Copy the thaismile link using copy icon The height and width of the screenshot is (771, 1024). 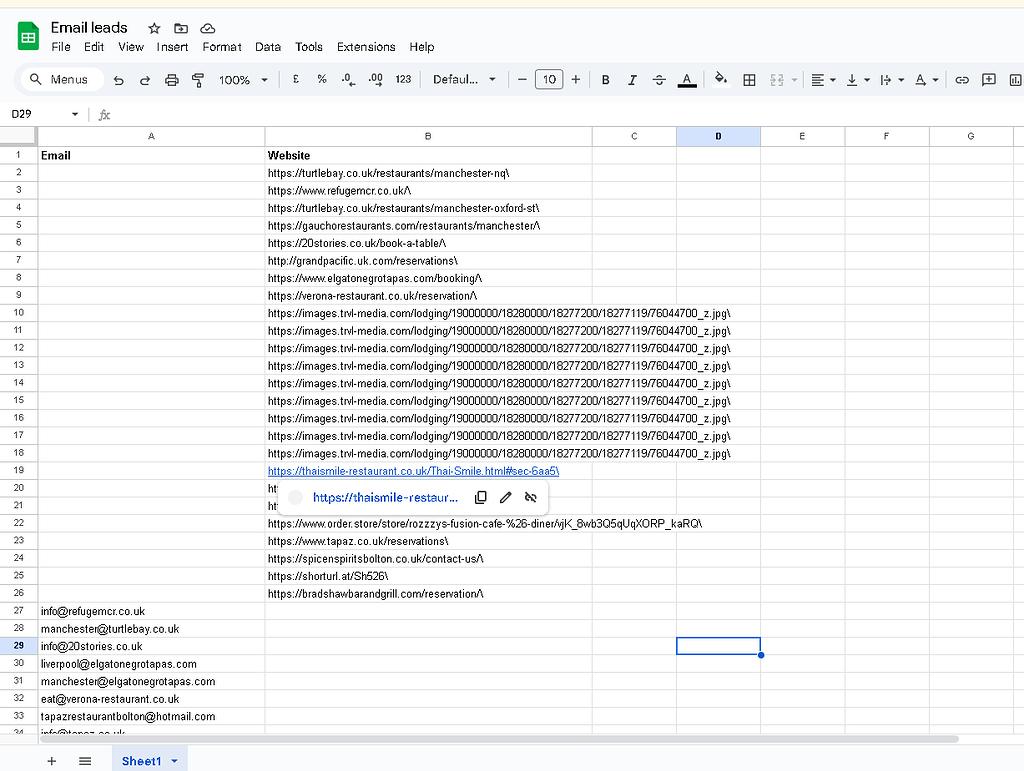tap(481, 497)
